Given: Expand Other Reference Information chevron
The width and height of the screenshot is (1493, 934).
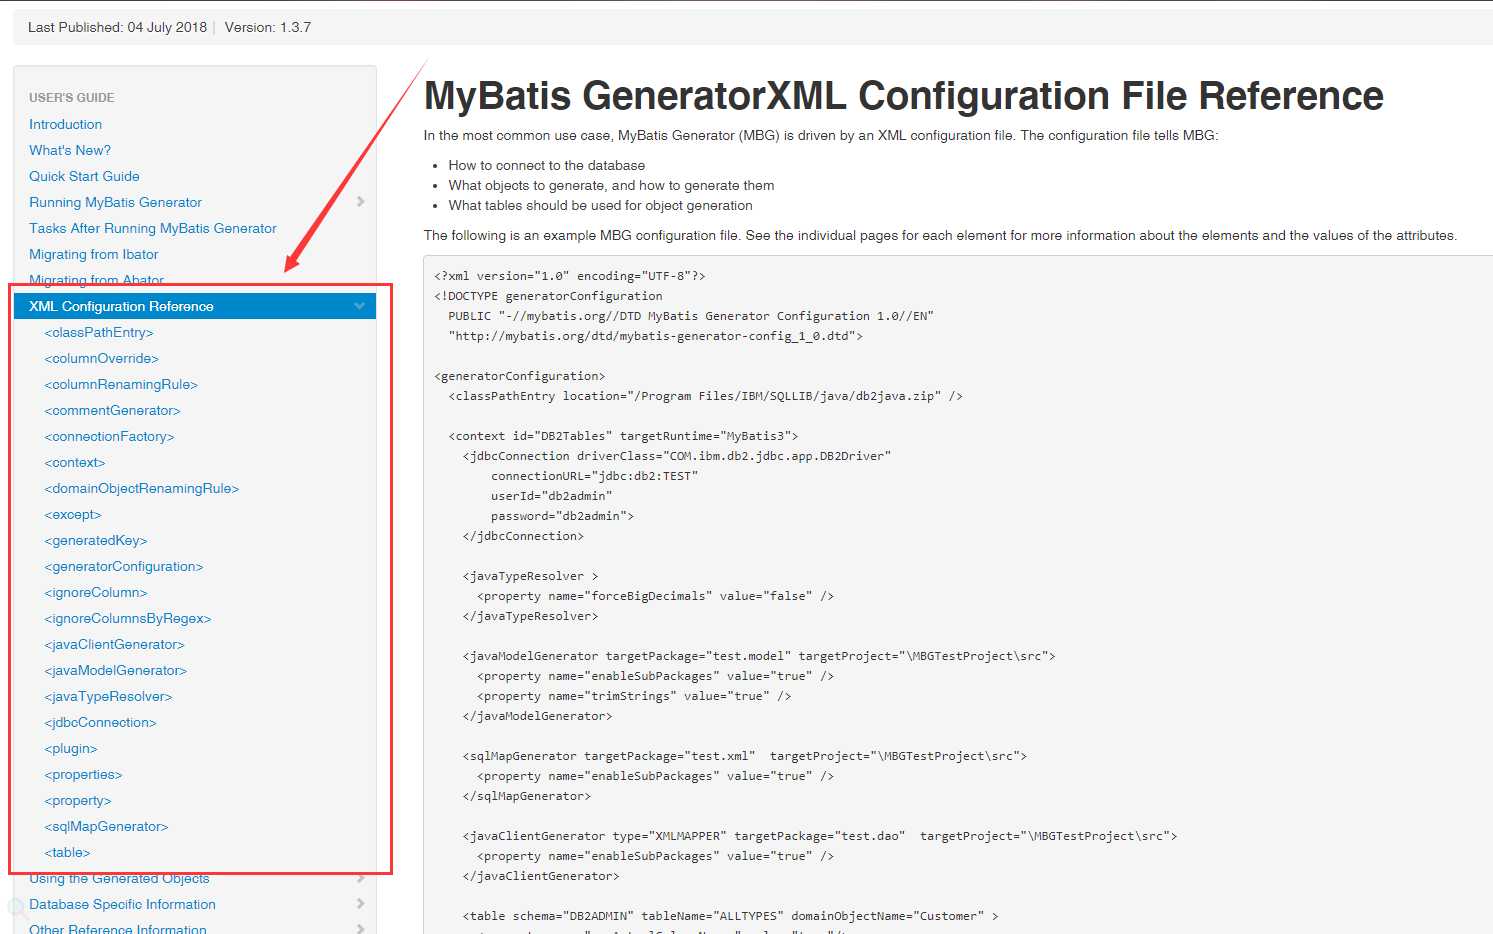Looking at the screenshot, I should tap(360, 929).
